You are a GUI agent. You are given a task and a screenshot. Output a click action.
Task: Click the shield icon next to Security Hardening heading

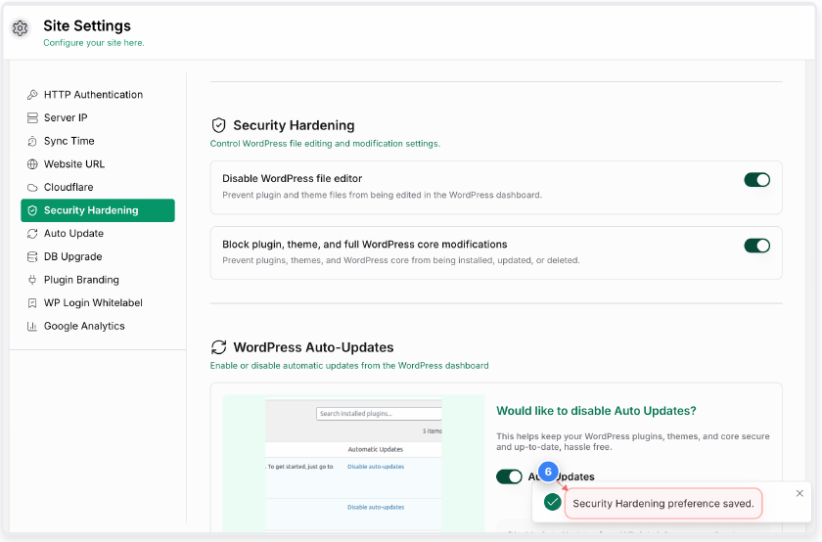tap(219, 125)
